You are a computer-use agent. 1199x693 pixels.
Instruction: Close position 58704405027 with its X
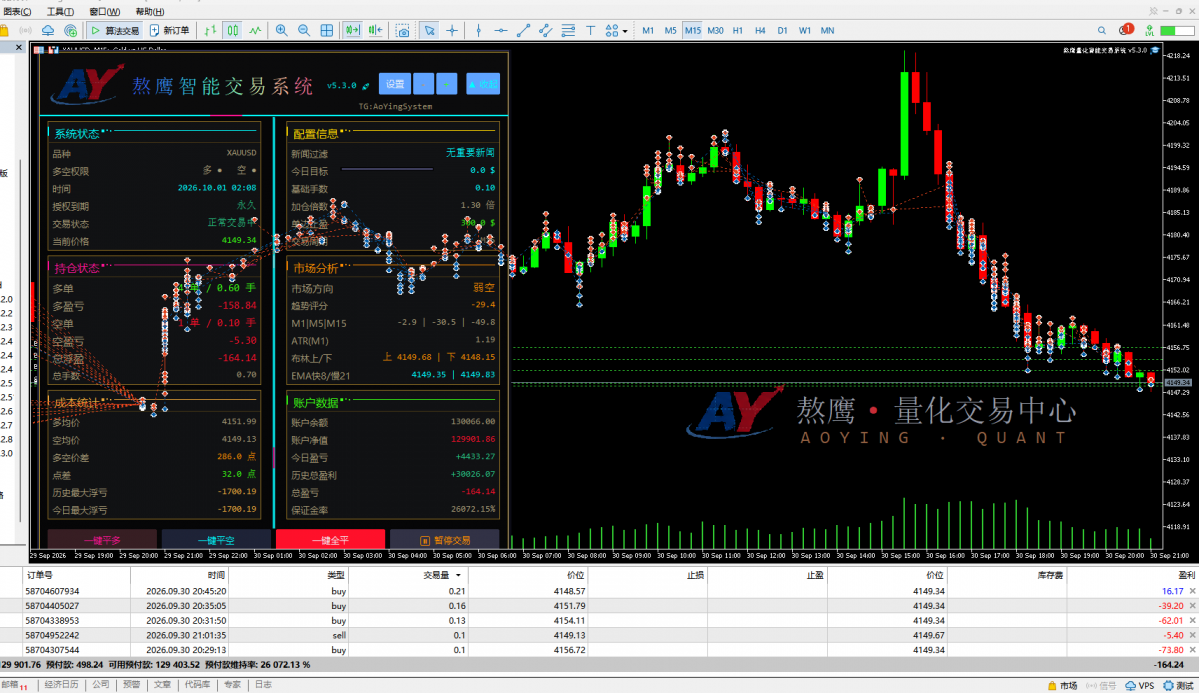pyautogui.click(x=1192, y=606)
